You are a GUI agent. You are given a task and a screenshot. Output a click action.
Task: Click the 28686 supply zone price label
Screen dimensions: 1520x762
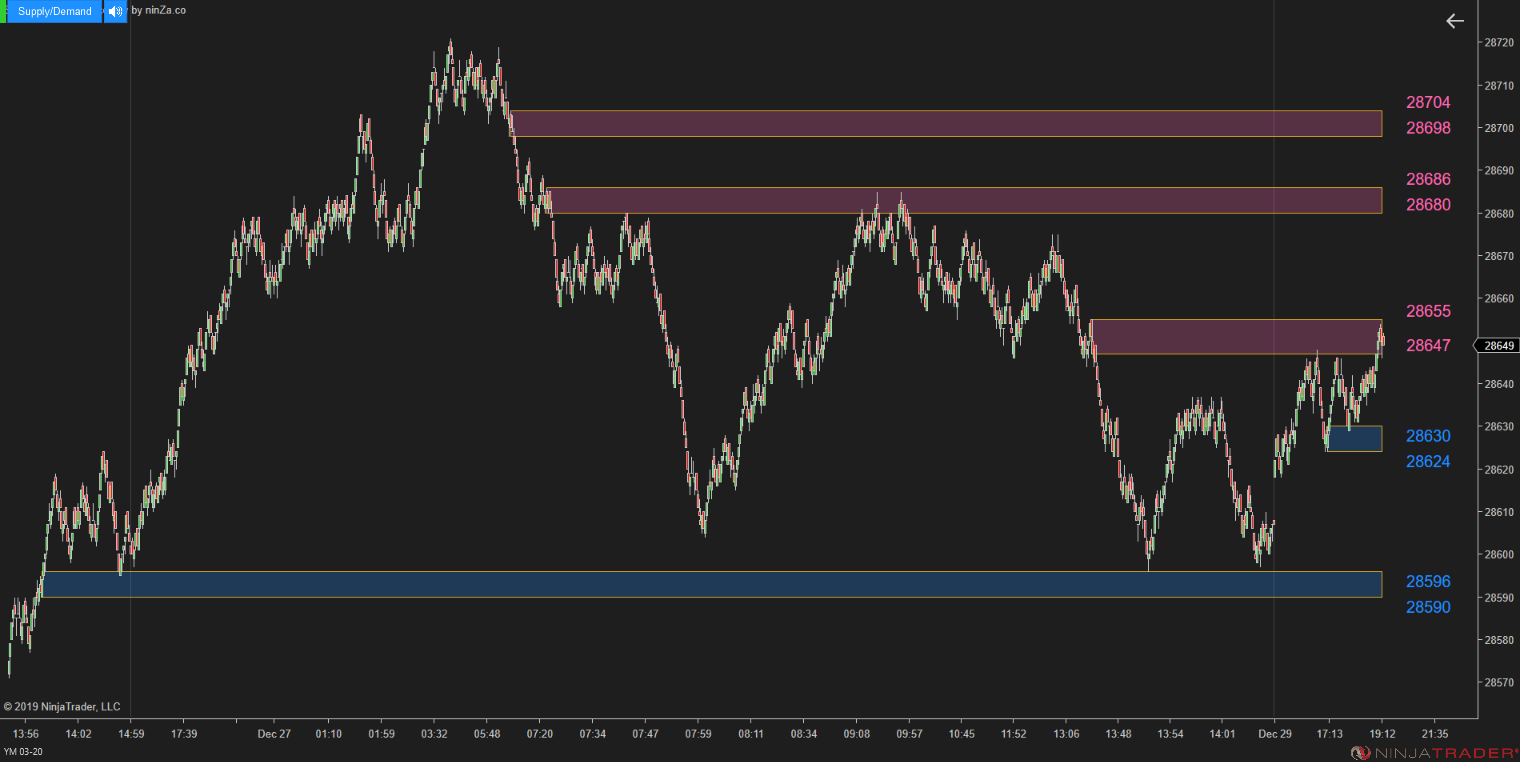[x=1427, y=179]
